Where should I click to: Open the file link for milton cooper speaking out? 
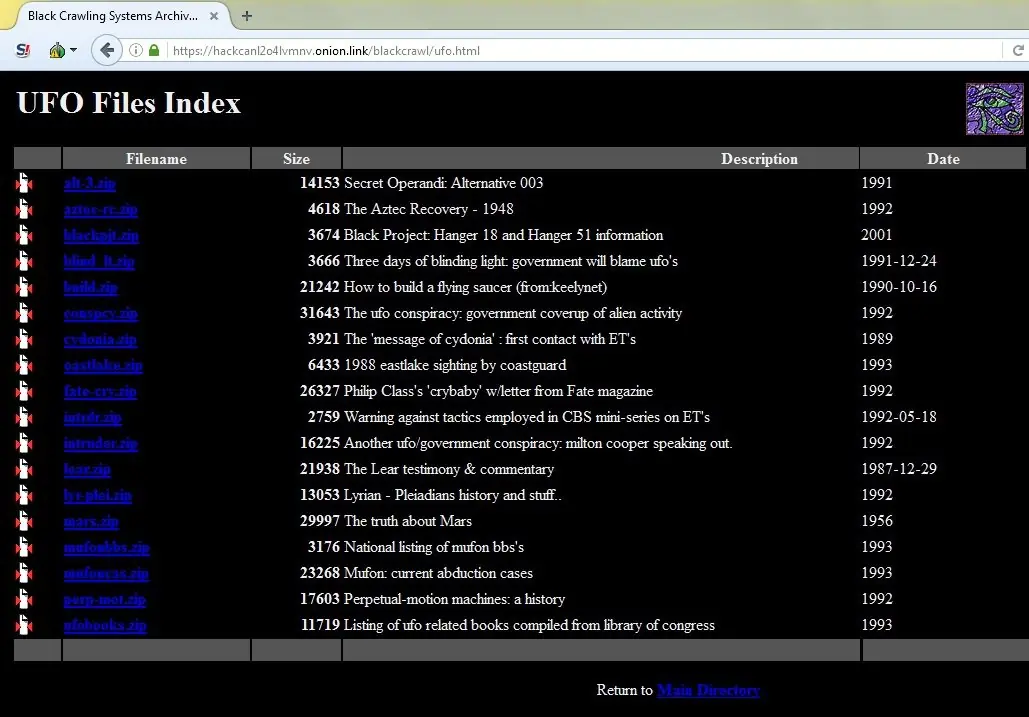[x=100, y=443]
